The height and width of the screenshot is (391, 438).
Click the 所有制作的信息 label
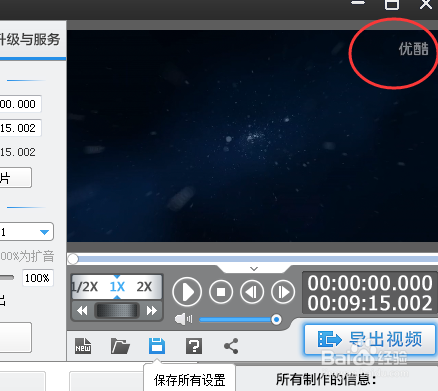click(x=326, y=379)
